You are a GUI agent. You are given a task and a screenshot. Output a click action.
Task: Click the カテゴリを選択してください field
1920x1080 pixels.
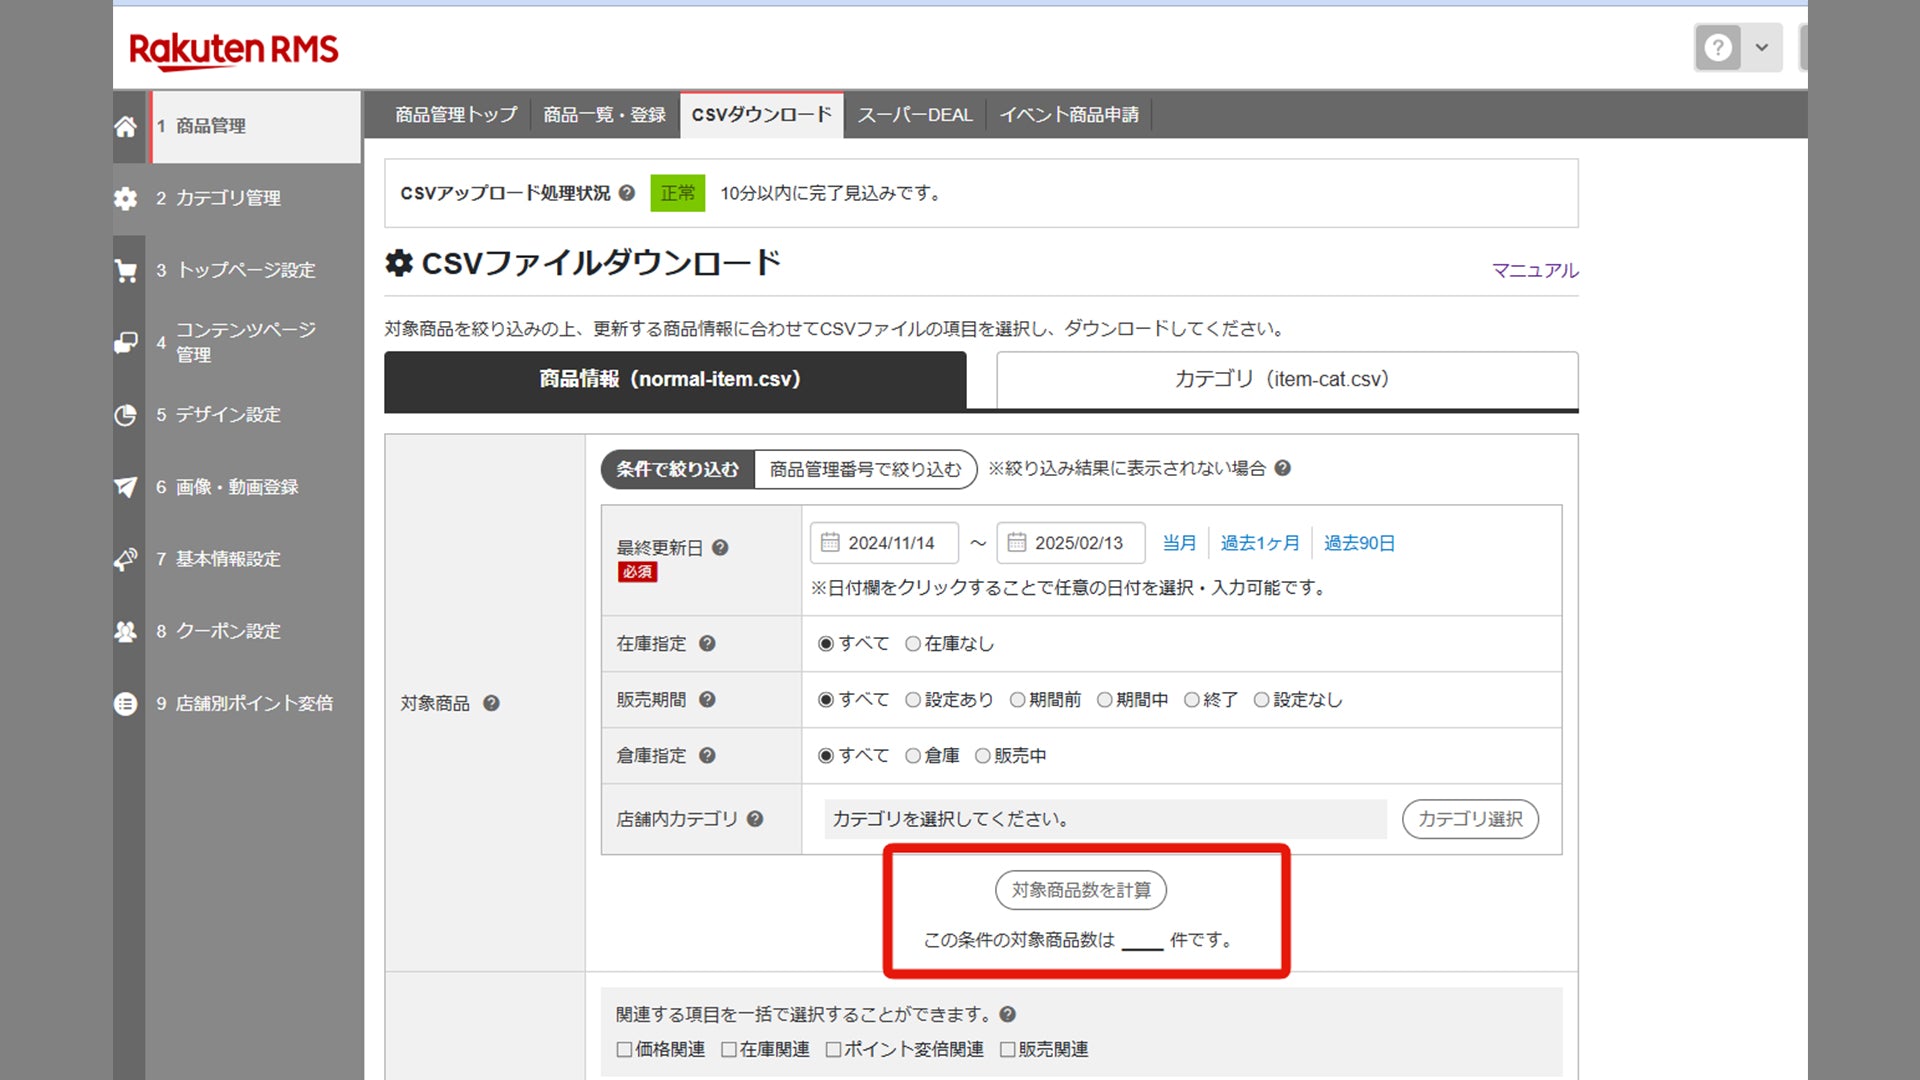[1105, 819]
